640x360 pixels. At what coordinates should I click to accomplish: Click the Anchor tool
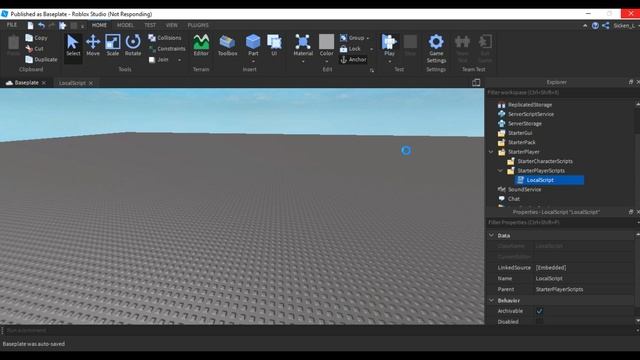(353, 60)
